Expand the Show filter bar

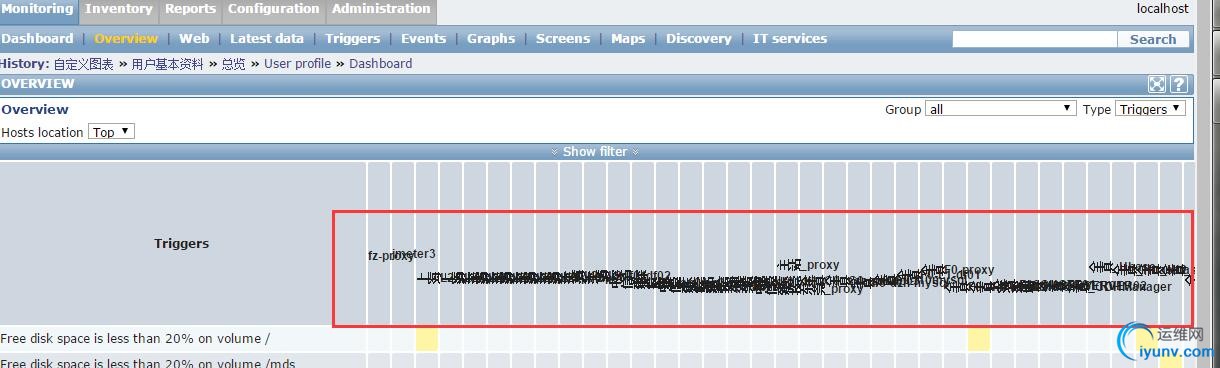click(595, 152)
